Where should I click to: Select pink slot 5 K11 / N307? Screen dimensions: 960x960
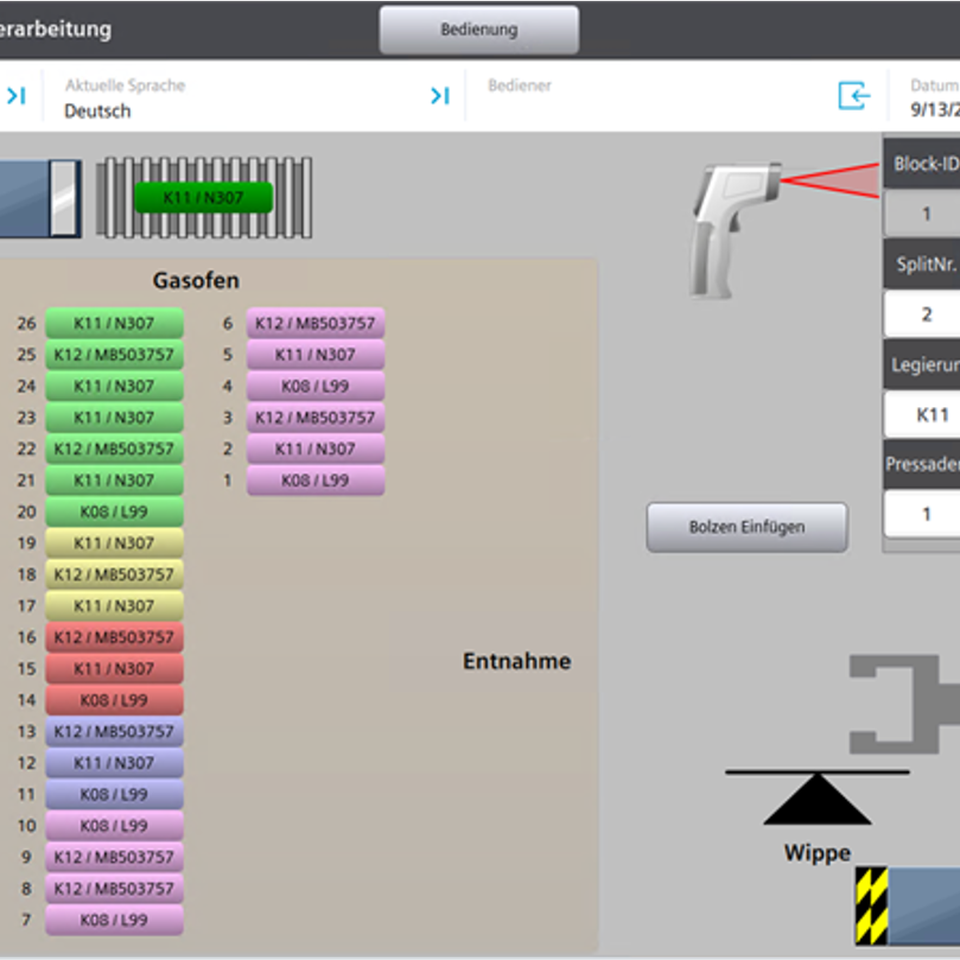[x=315, y=354]
